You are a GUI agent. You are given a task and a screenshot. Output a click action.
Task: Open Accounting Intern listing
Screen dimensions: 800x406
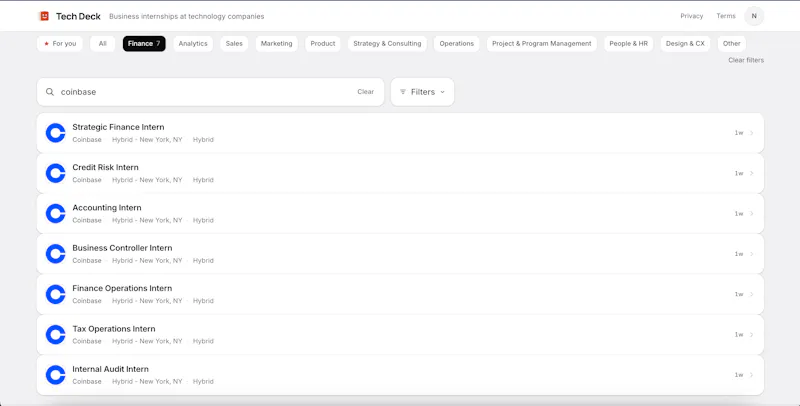pyautogui.click(x=400, y=214)
